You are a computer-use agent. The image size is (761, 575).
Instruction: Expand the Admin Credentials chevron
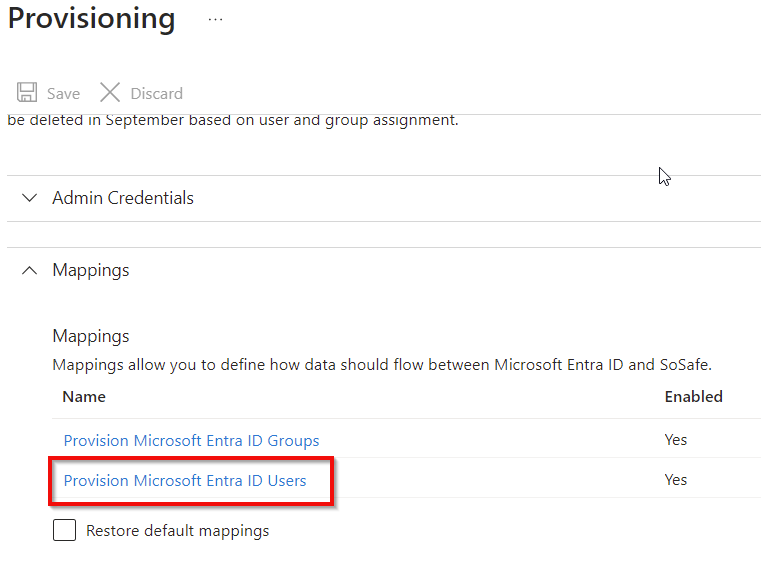29,198
